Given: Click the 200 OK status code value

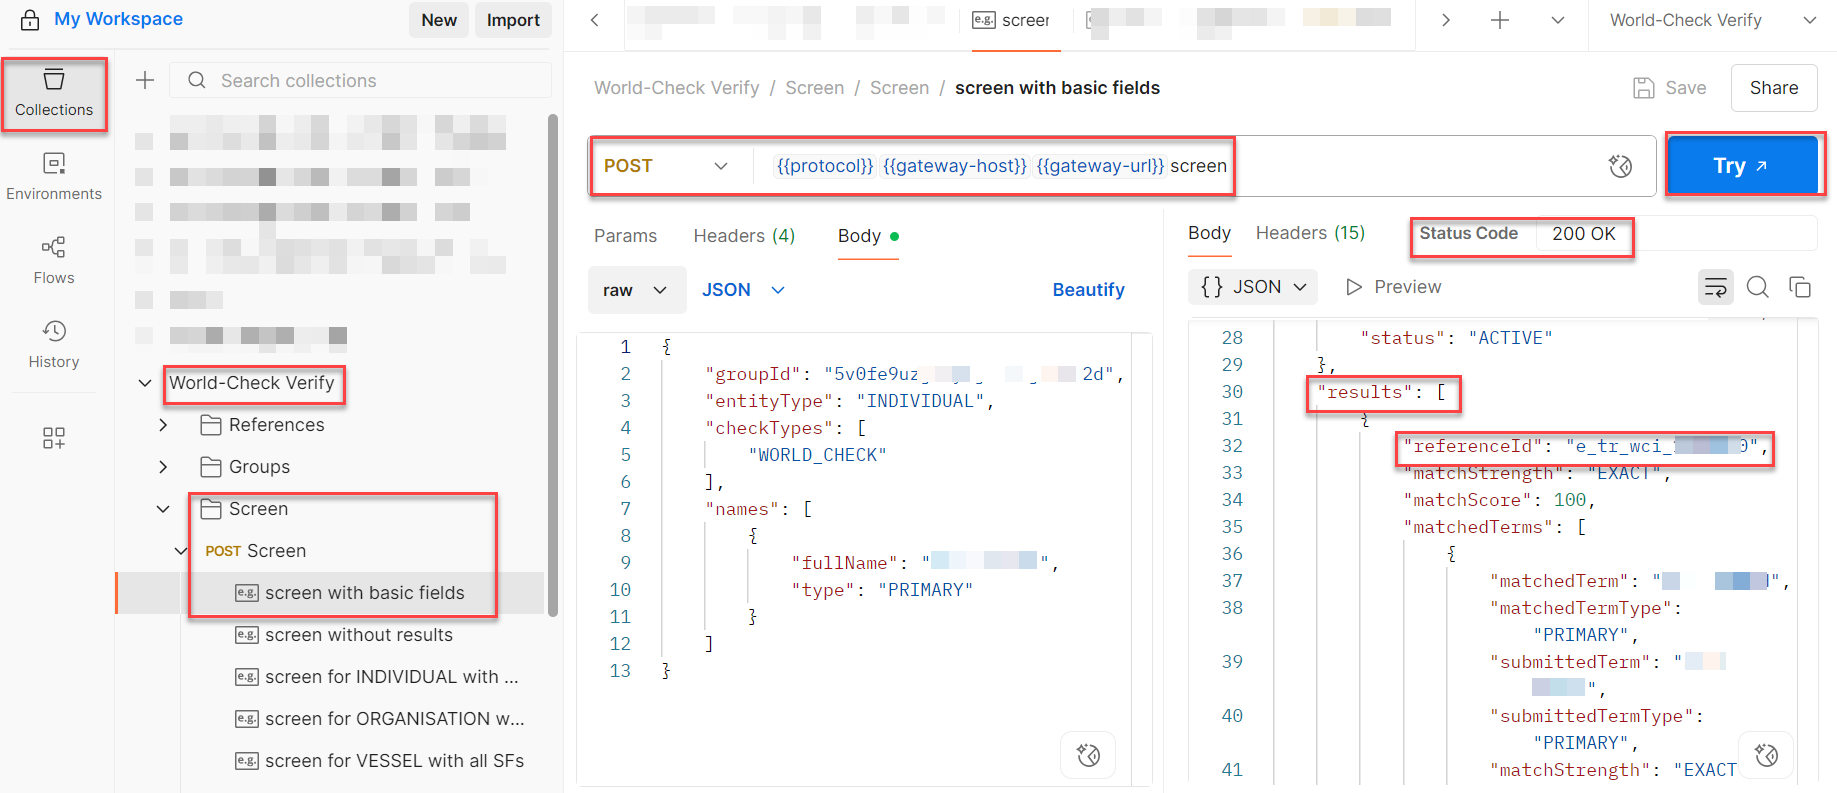Looking at the screenshot, I should [x=1583, y=234].
